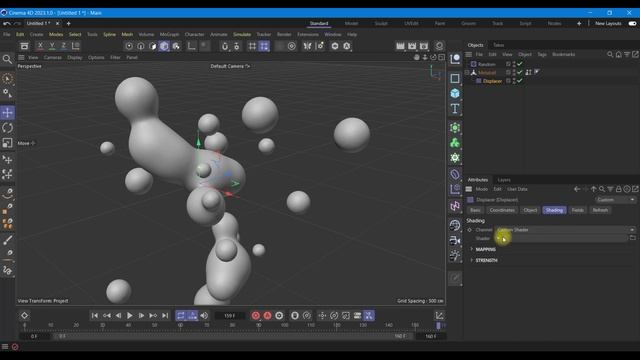This screenshot has height=360, width=640.
Task: Open the Render menu
Action: pos(284,34)
